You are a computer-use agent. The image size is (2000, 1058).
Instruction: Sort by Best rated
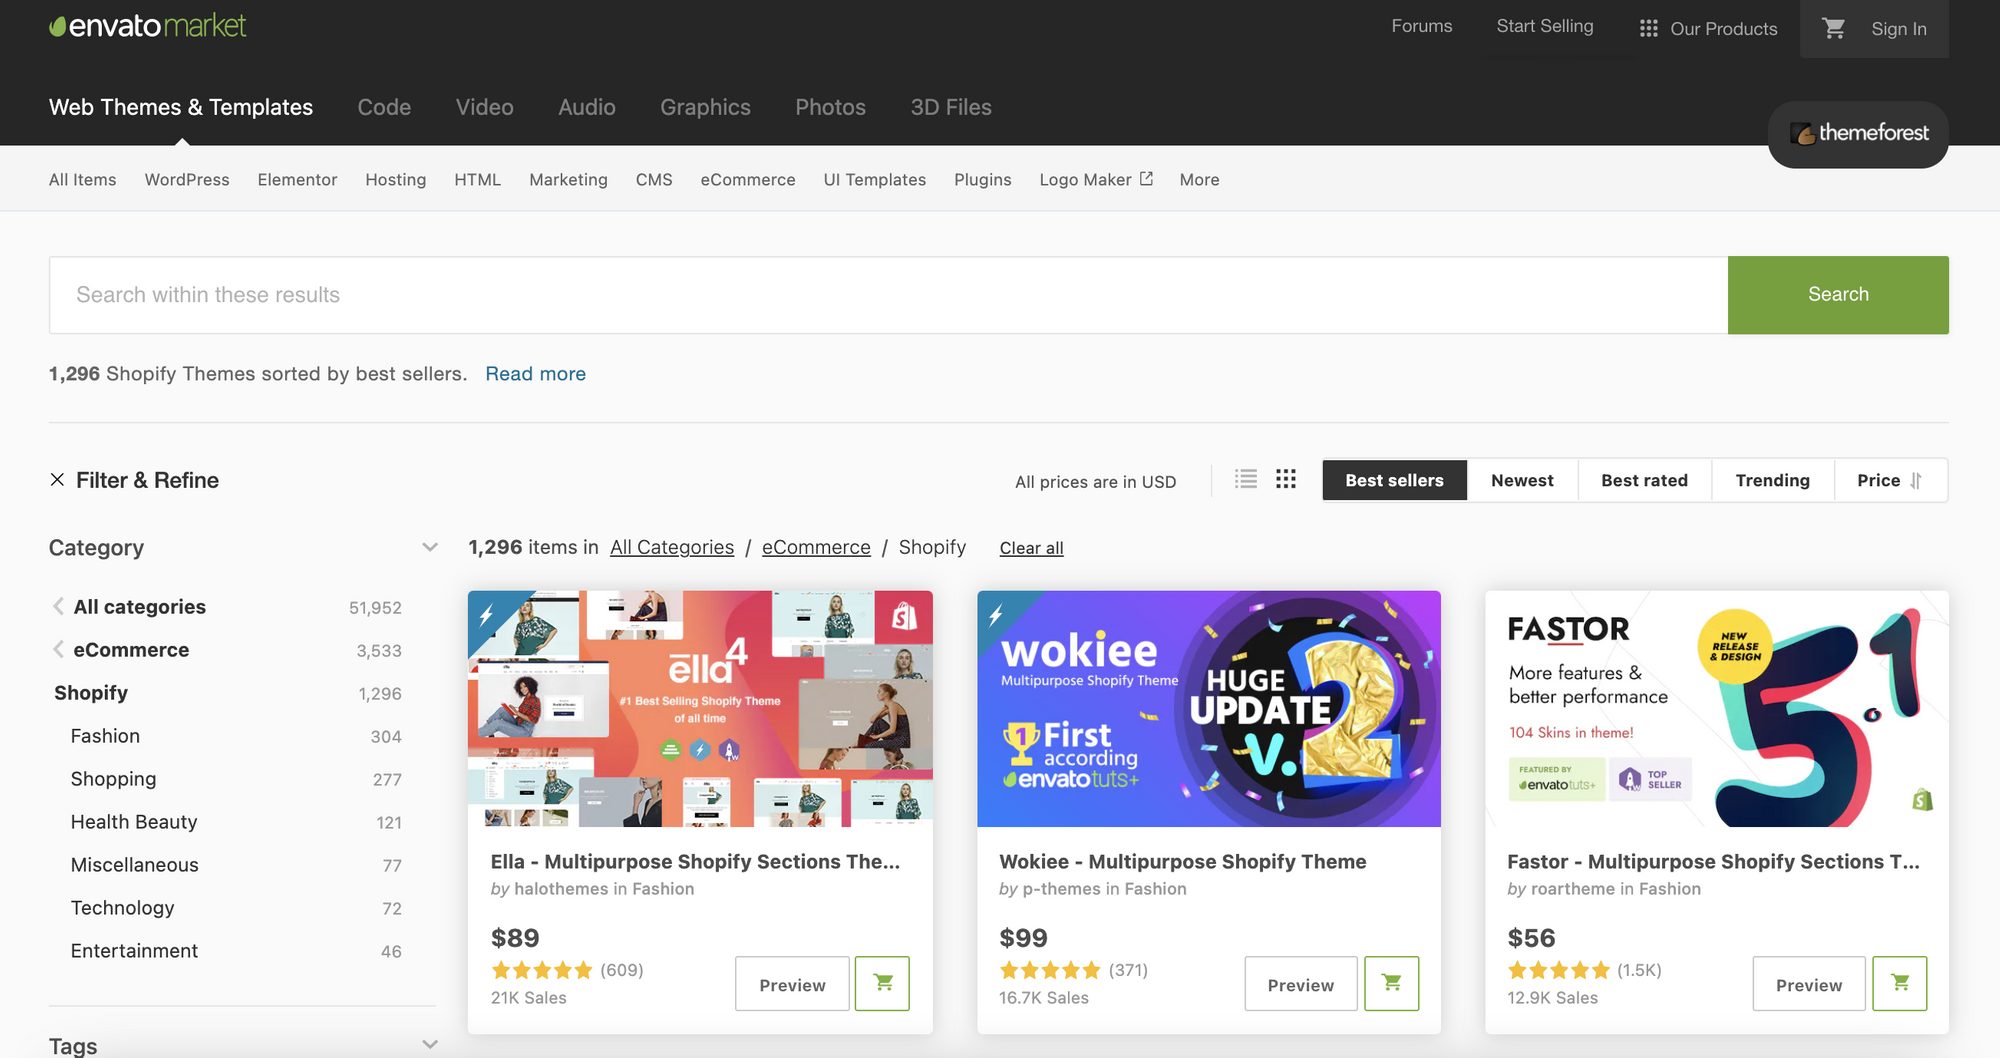coord(1645,480)
